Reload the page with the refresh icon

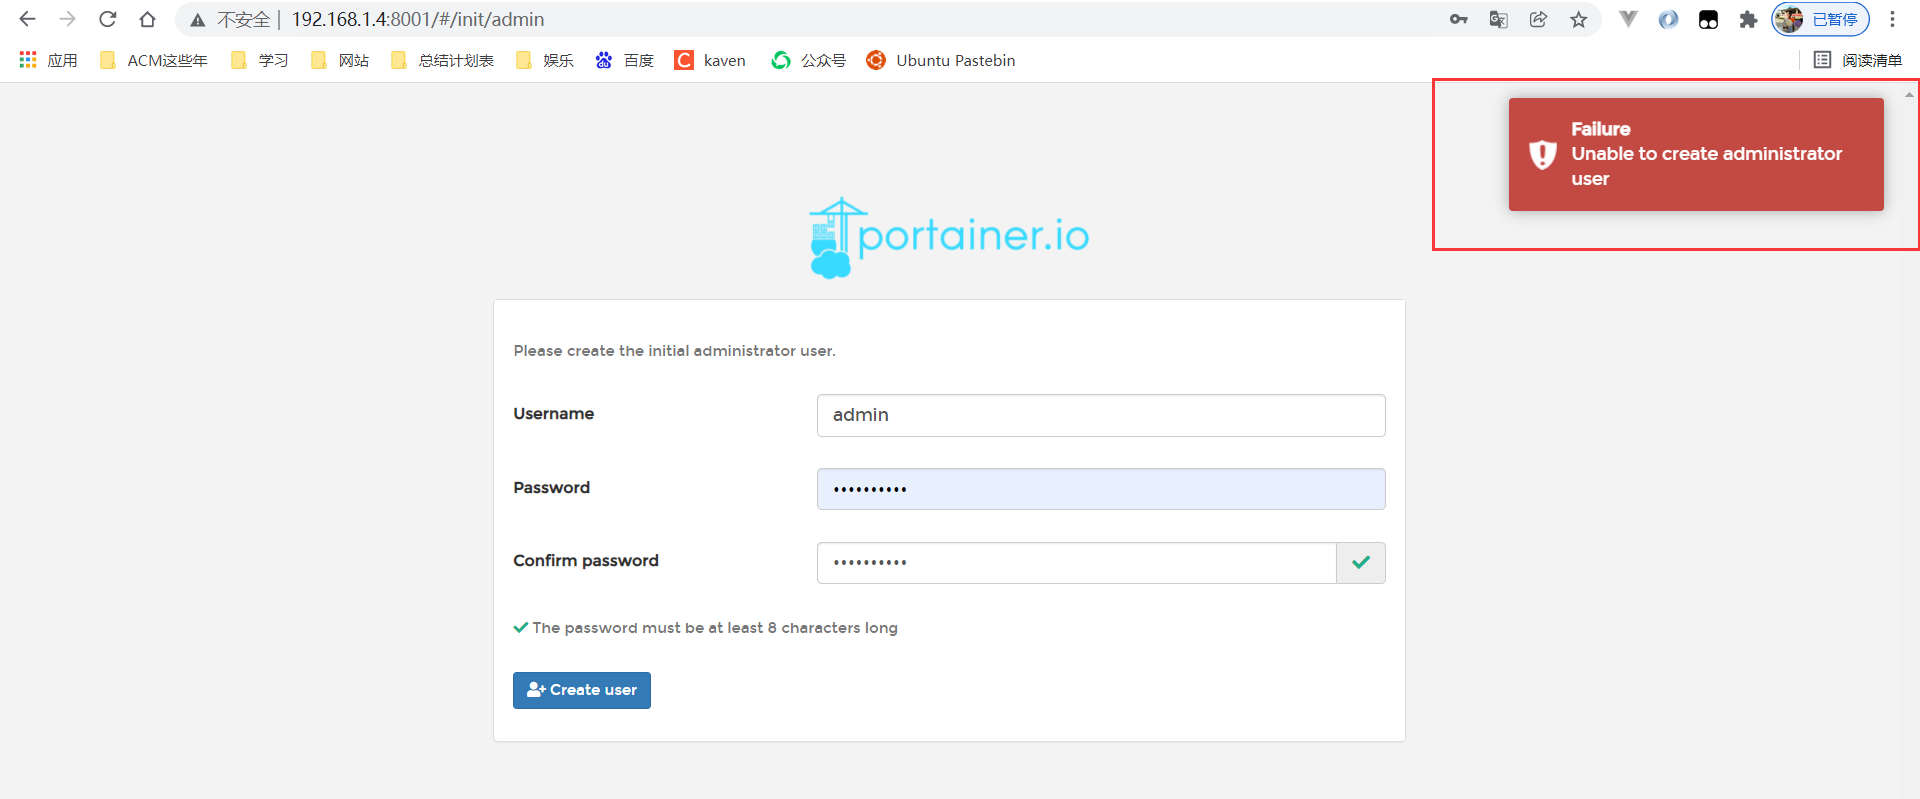click(x=107, y=19)
